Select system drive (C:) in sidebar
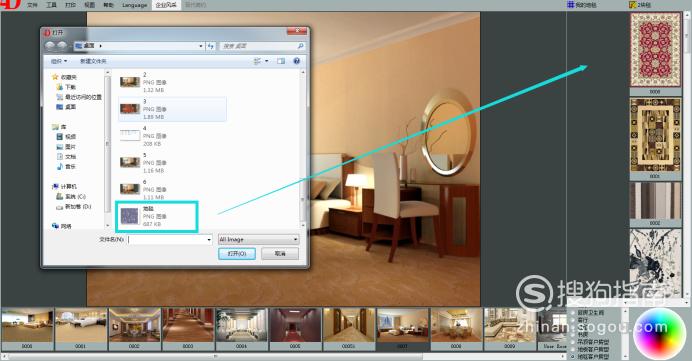The height and width of the screenshot is (361, 692). point(71,196)
